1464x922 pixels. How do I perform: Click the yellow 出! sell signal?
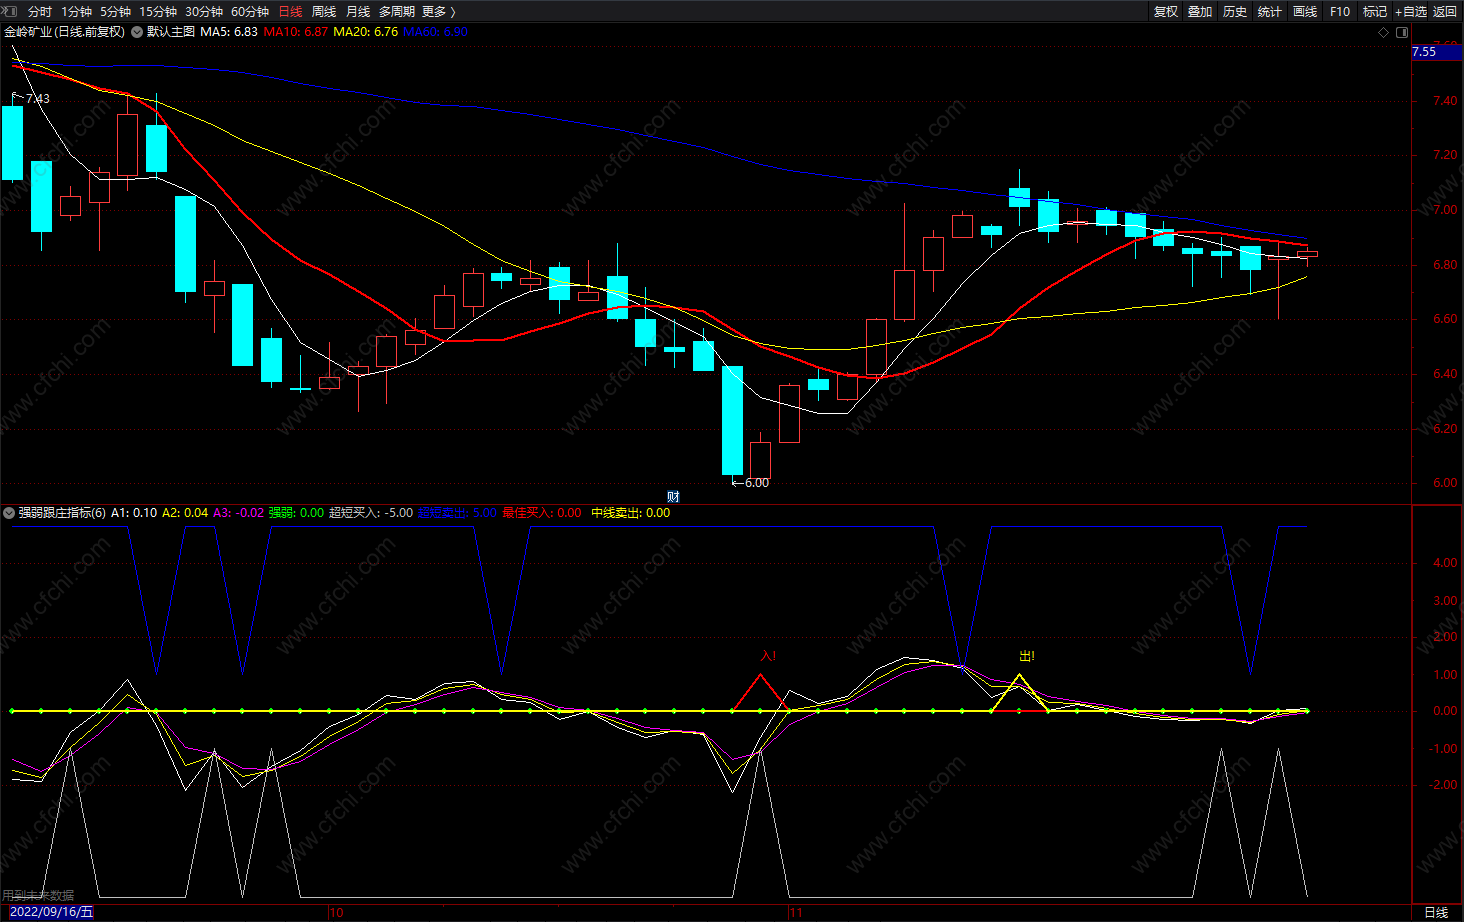pyautogui.click(x=1027, y=656)
